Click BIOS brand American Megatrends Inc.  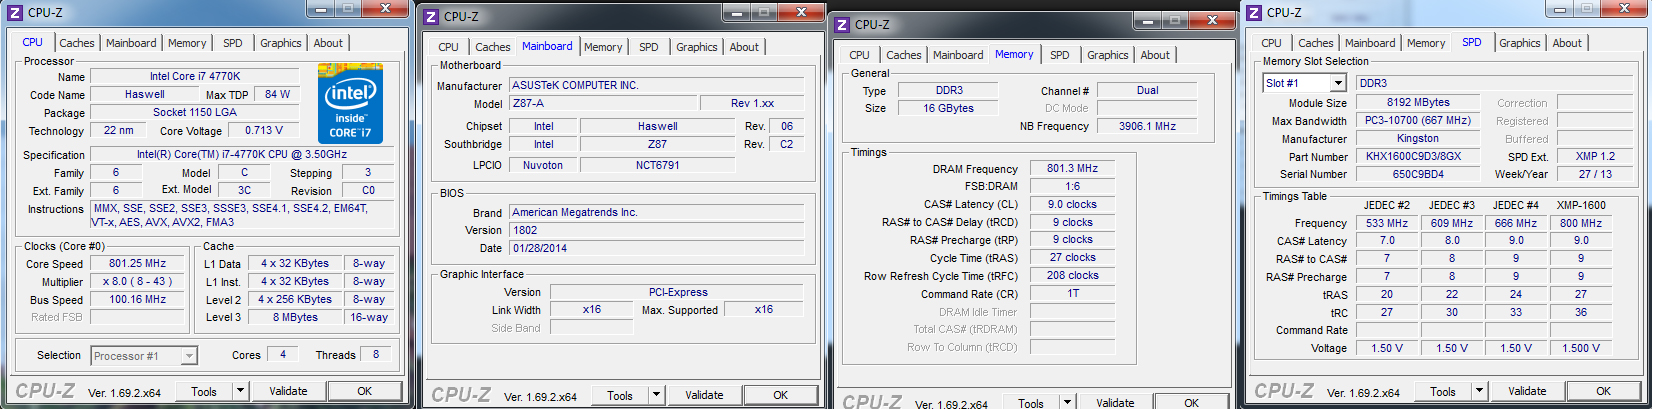pyautogui.click(x=657, y=212)
